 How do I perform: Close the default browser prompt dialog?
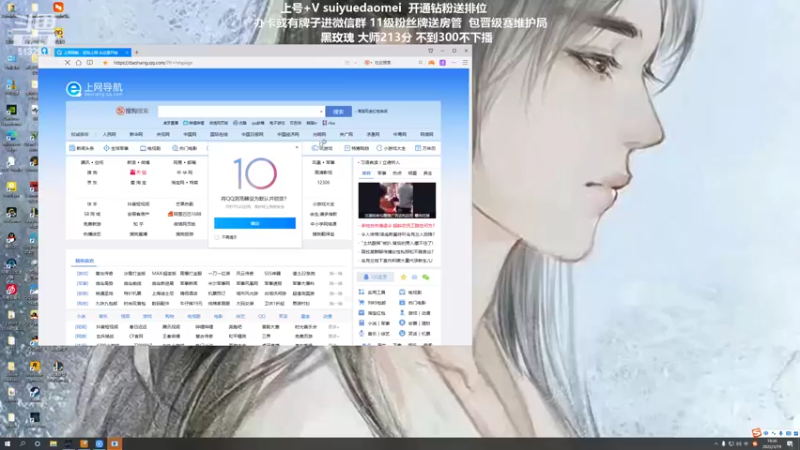pos(297,147)
